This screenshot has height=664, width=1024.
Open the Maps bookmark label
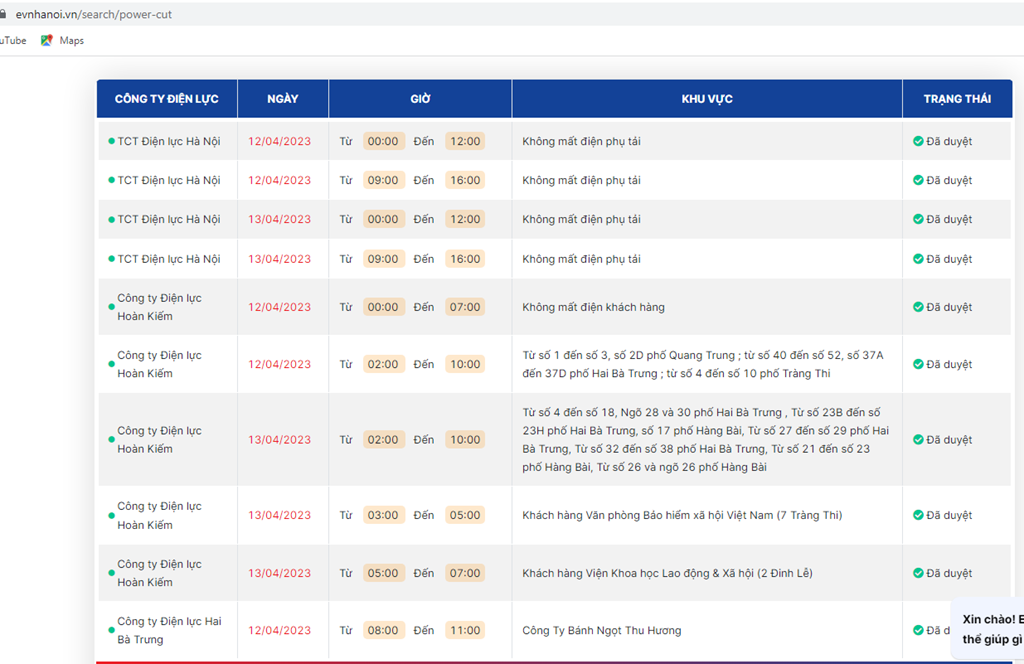click(72, 40)
